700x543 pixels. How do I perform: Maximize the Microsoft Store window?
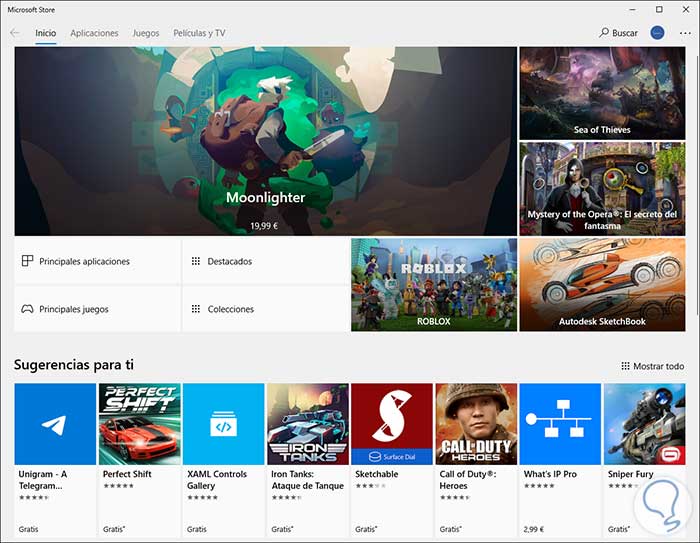[659, 9]
